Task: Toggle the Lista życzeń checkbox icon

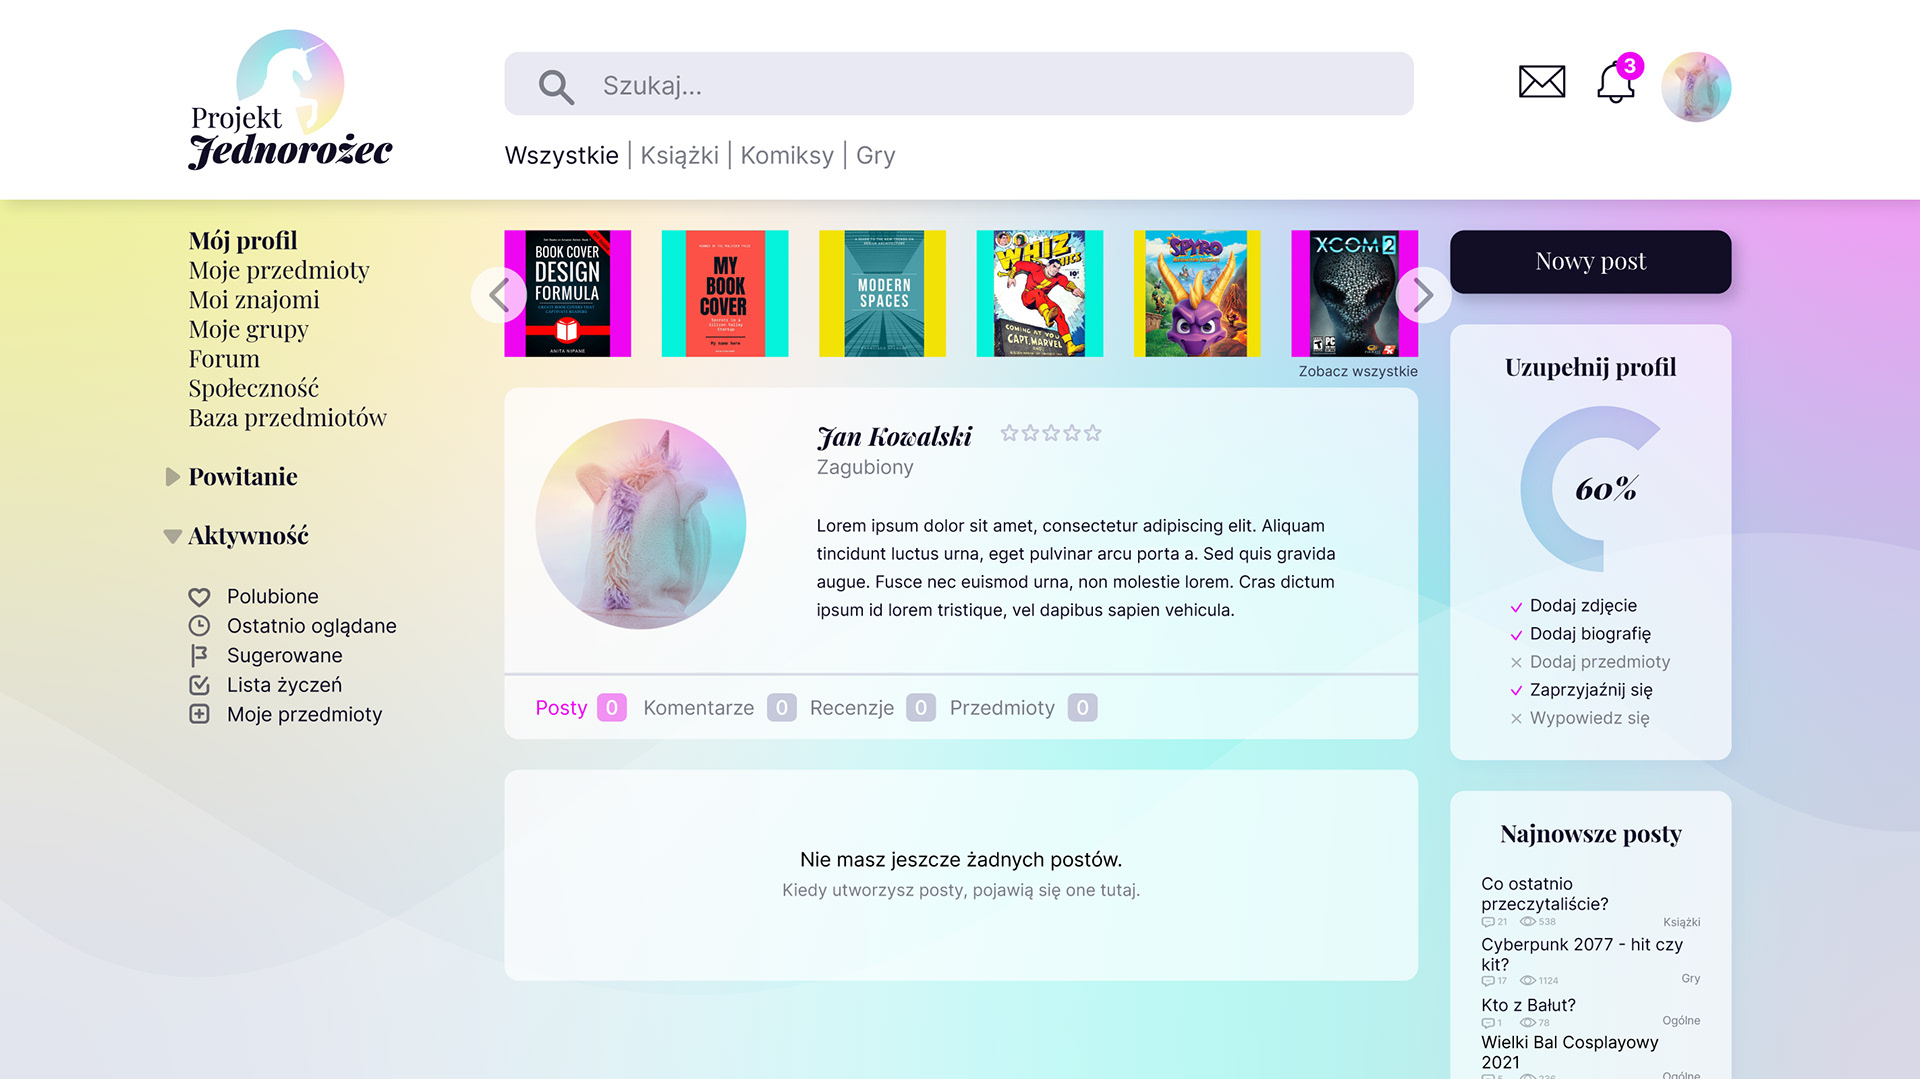Action: tap(199, 685)
